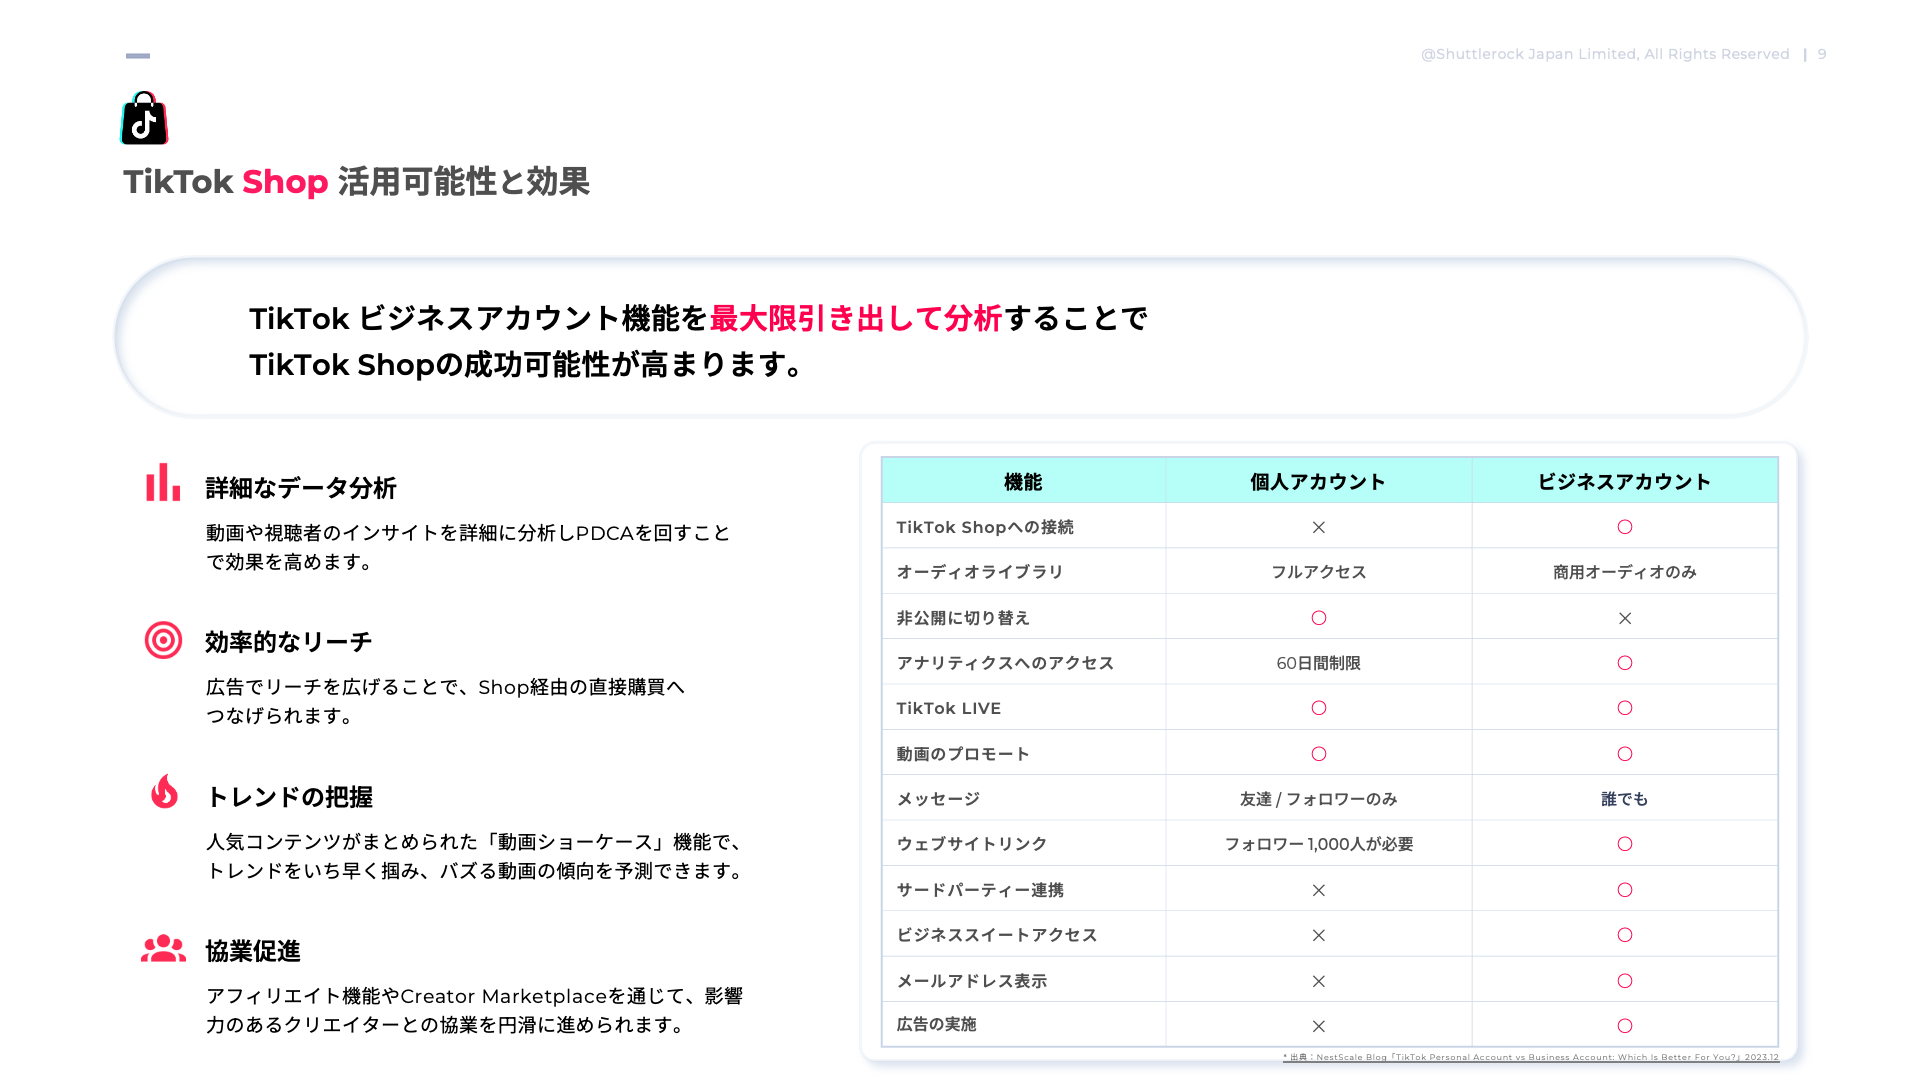This screenshot has height=1080, width=1920.
Task: Select the ウェブサイトリンク row label
Action: pos(972,844)
